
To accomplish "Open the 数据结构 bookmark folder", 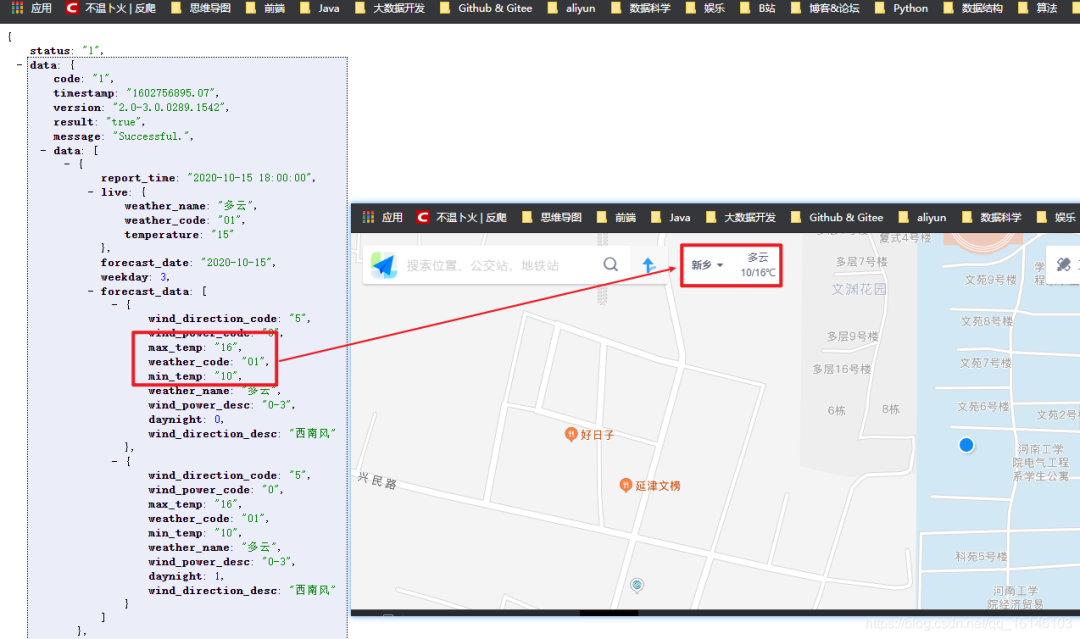I will 973,8.
